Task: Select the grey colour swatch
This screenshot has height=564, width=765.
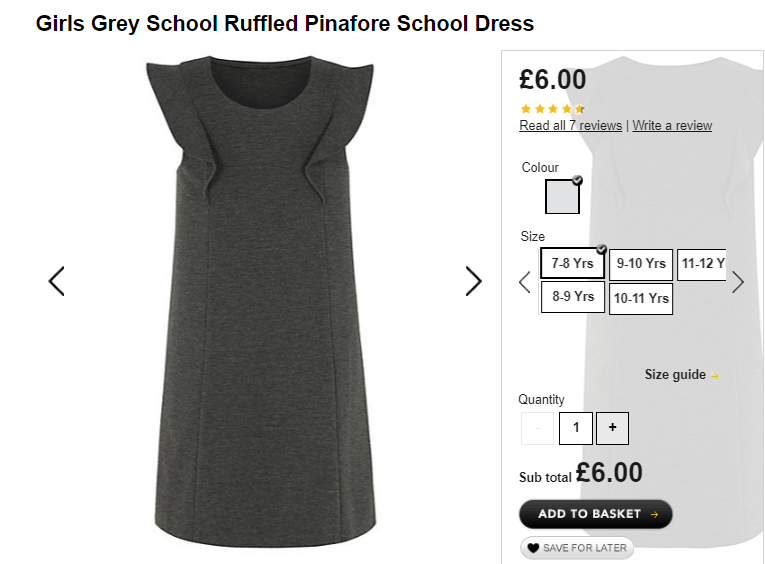Action: coord(562,196)
